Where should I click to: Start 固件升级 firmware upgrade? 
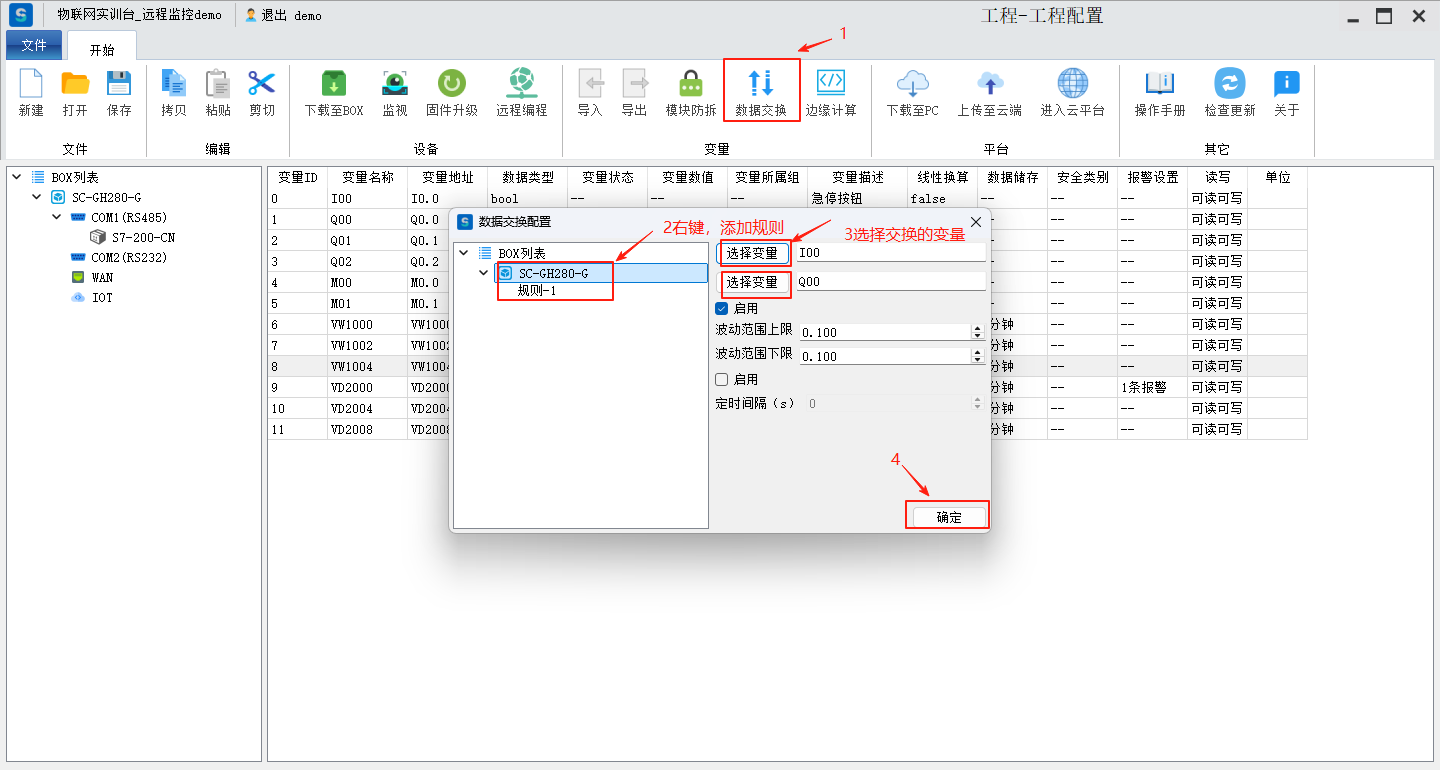pos(452,92)
